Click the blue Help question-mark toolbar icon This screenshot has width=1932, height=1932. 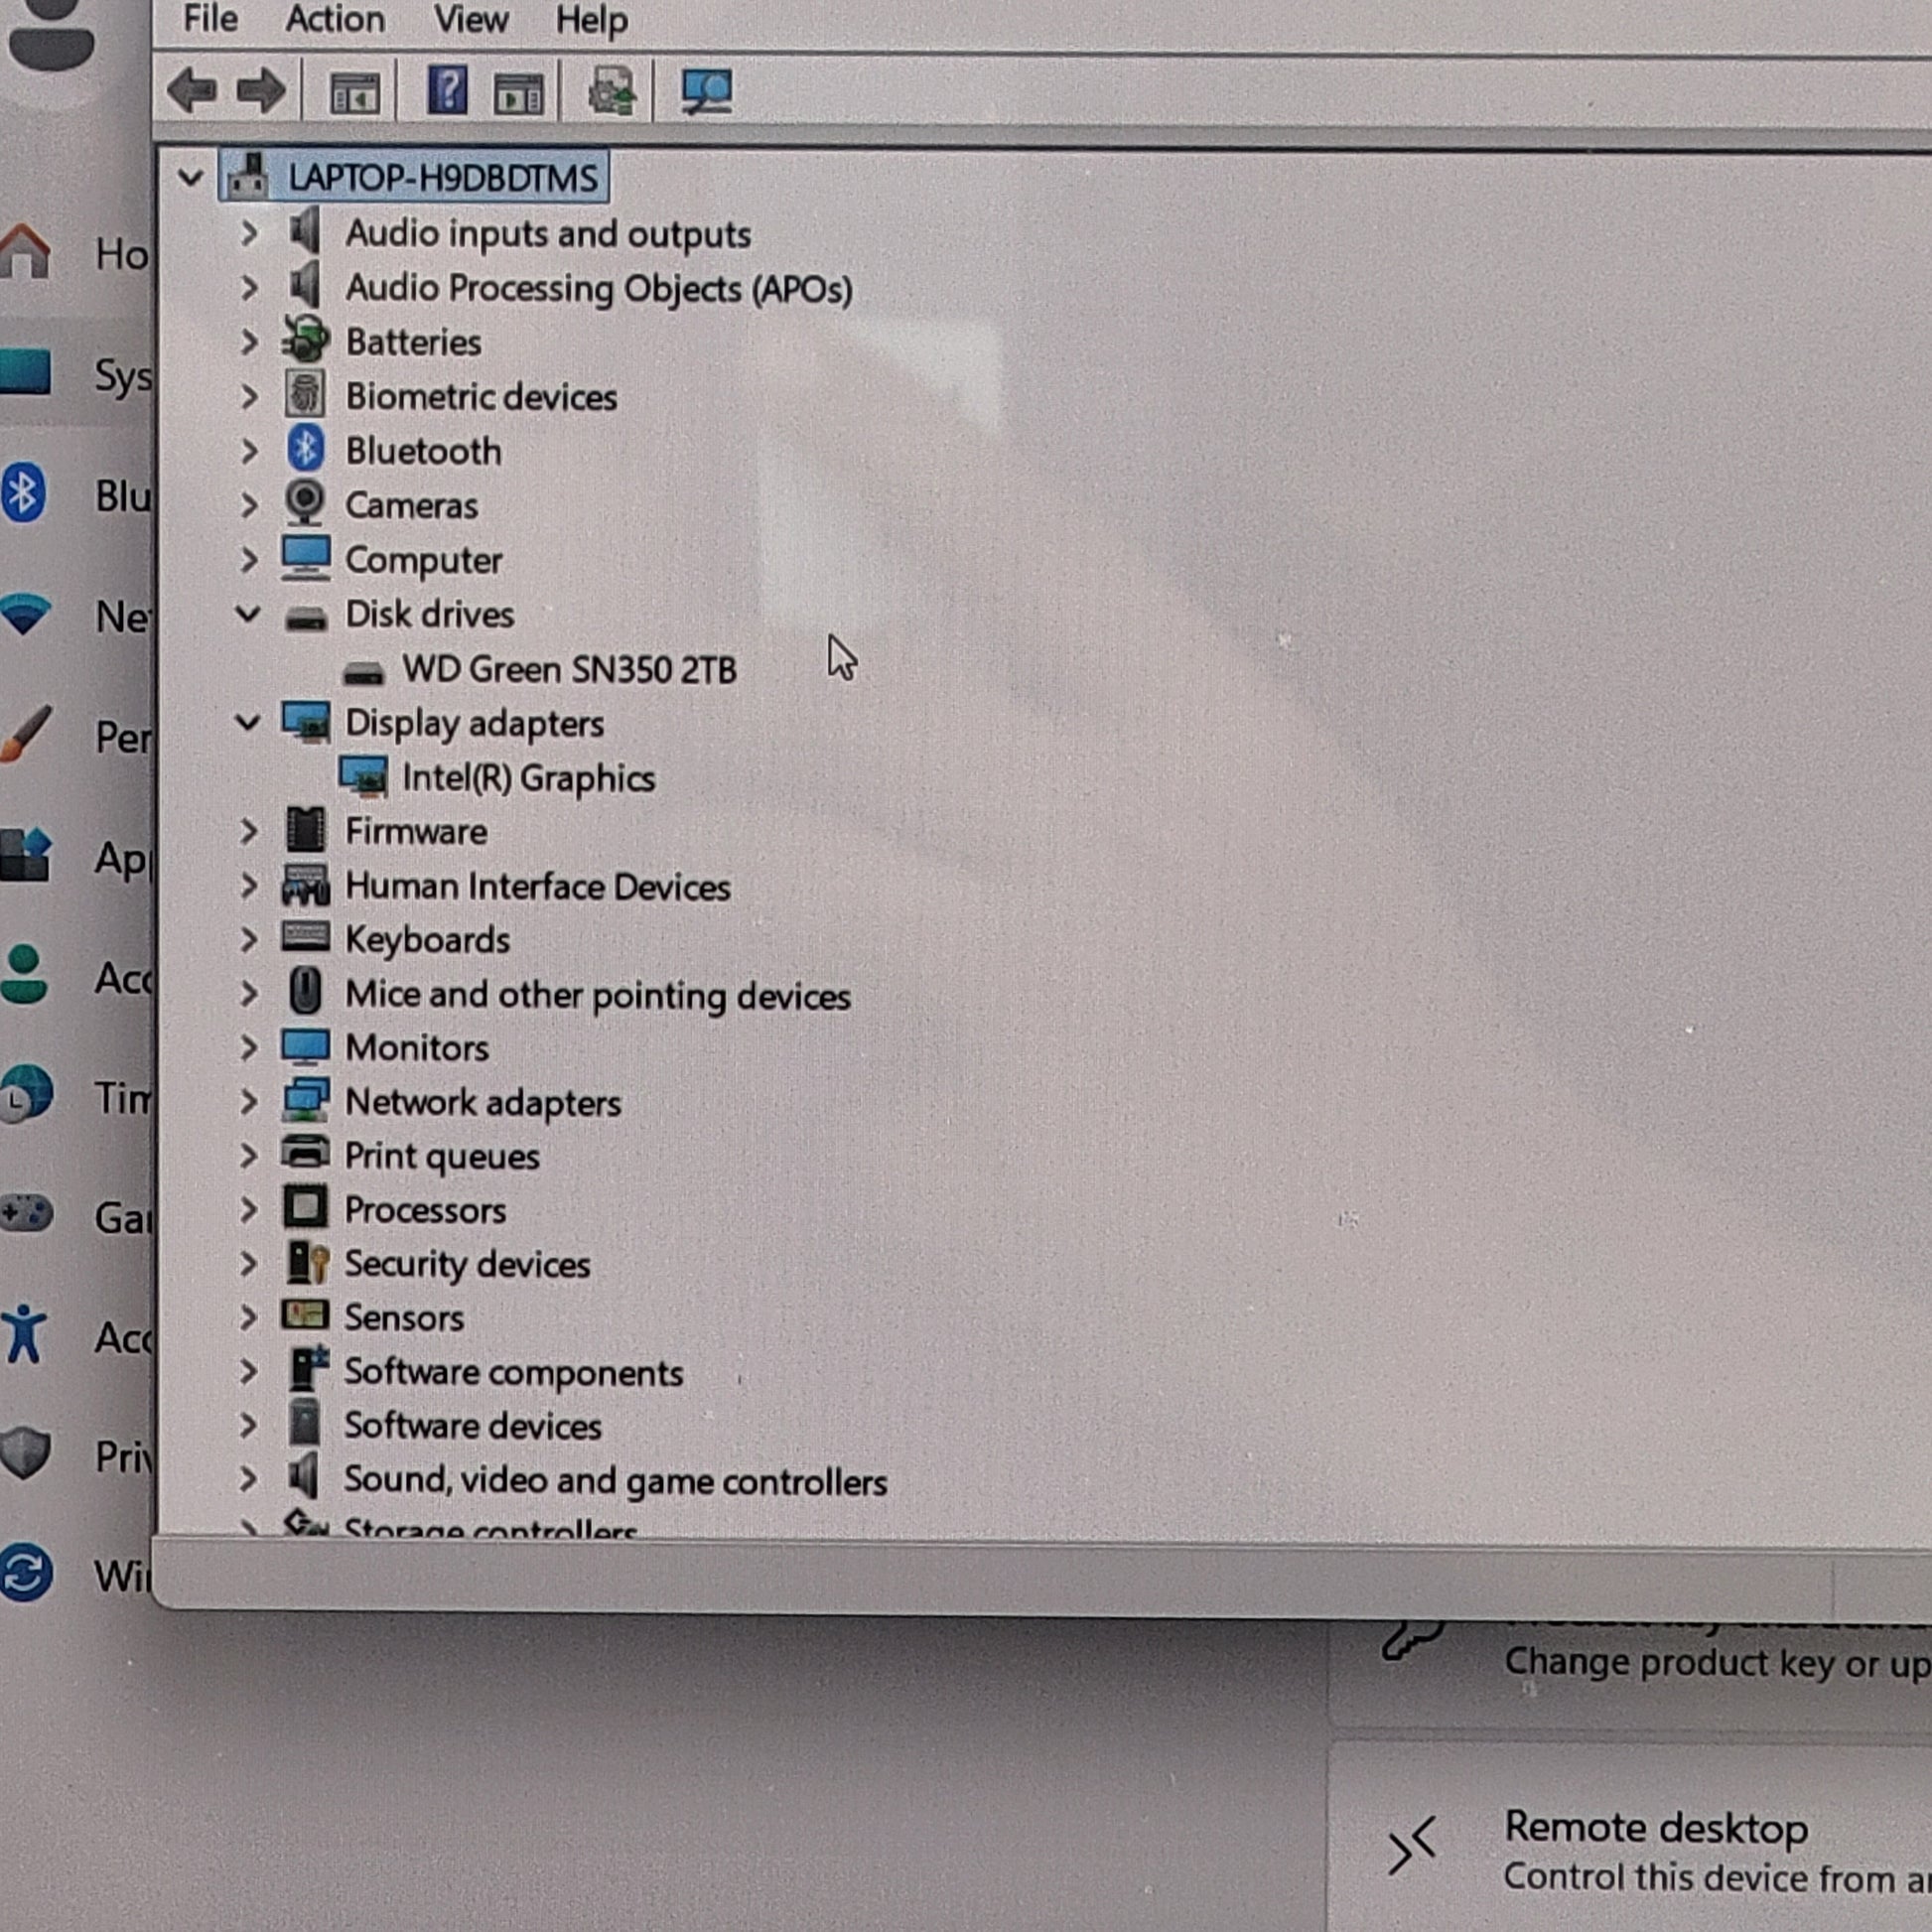point(447,91)
